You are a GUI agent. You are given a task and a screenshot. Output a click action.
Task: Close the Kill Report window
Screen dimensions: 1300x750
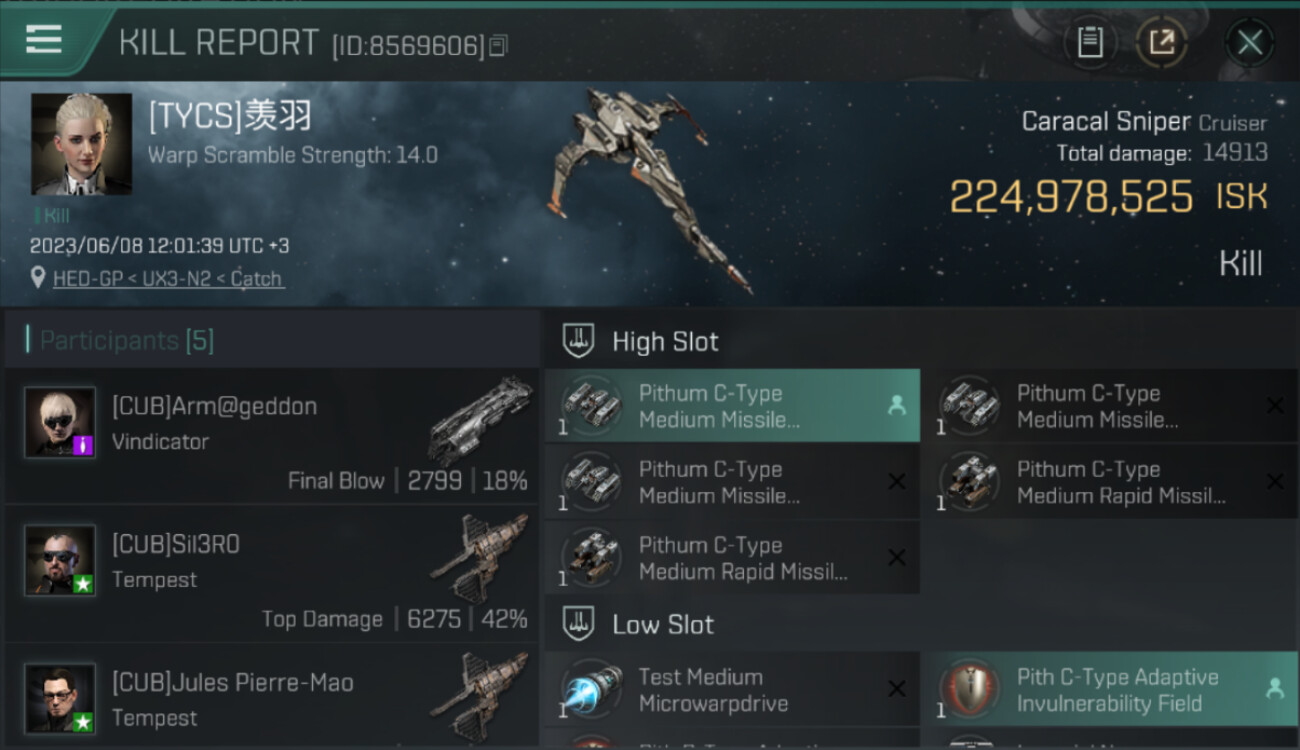click(x=1249, y=42)
